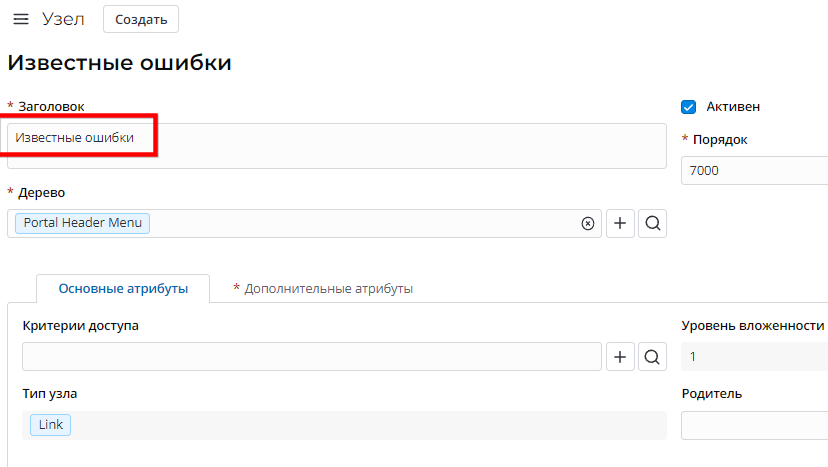Switch to Дополнительные атрибуты tab
Image resolution: width=828 pixels, height=467 pixels.
323,288
